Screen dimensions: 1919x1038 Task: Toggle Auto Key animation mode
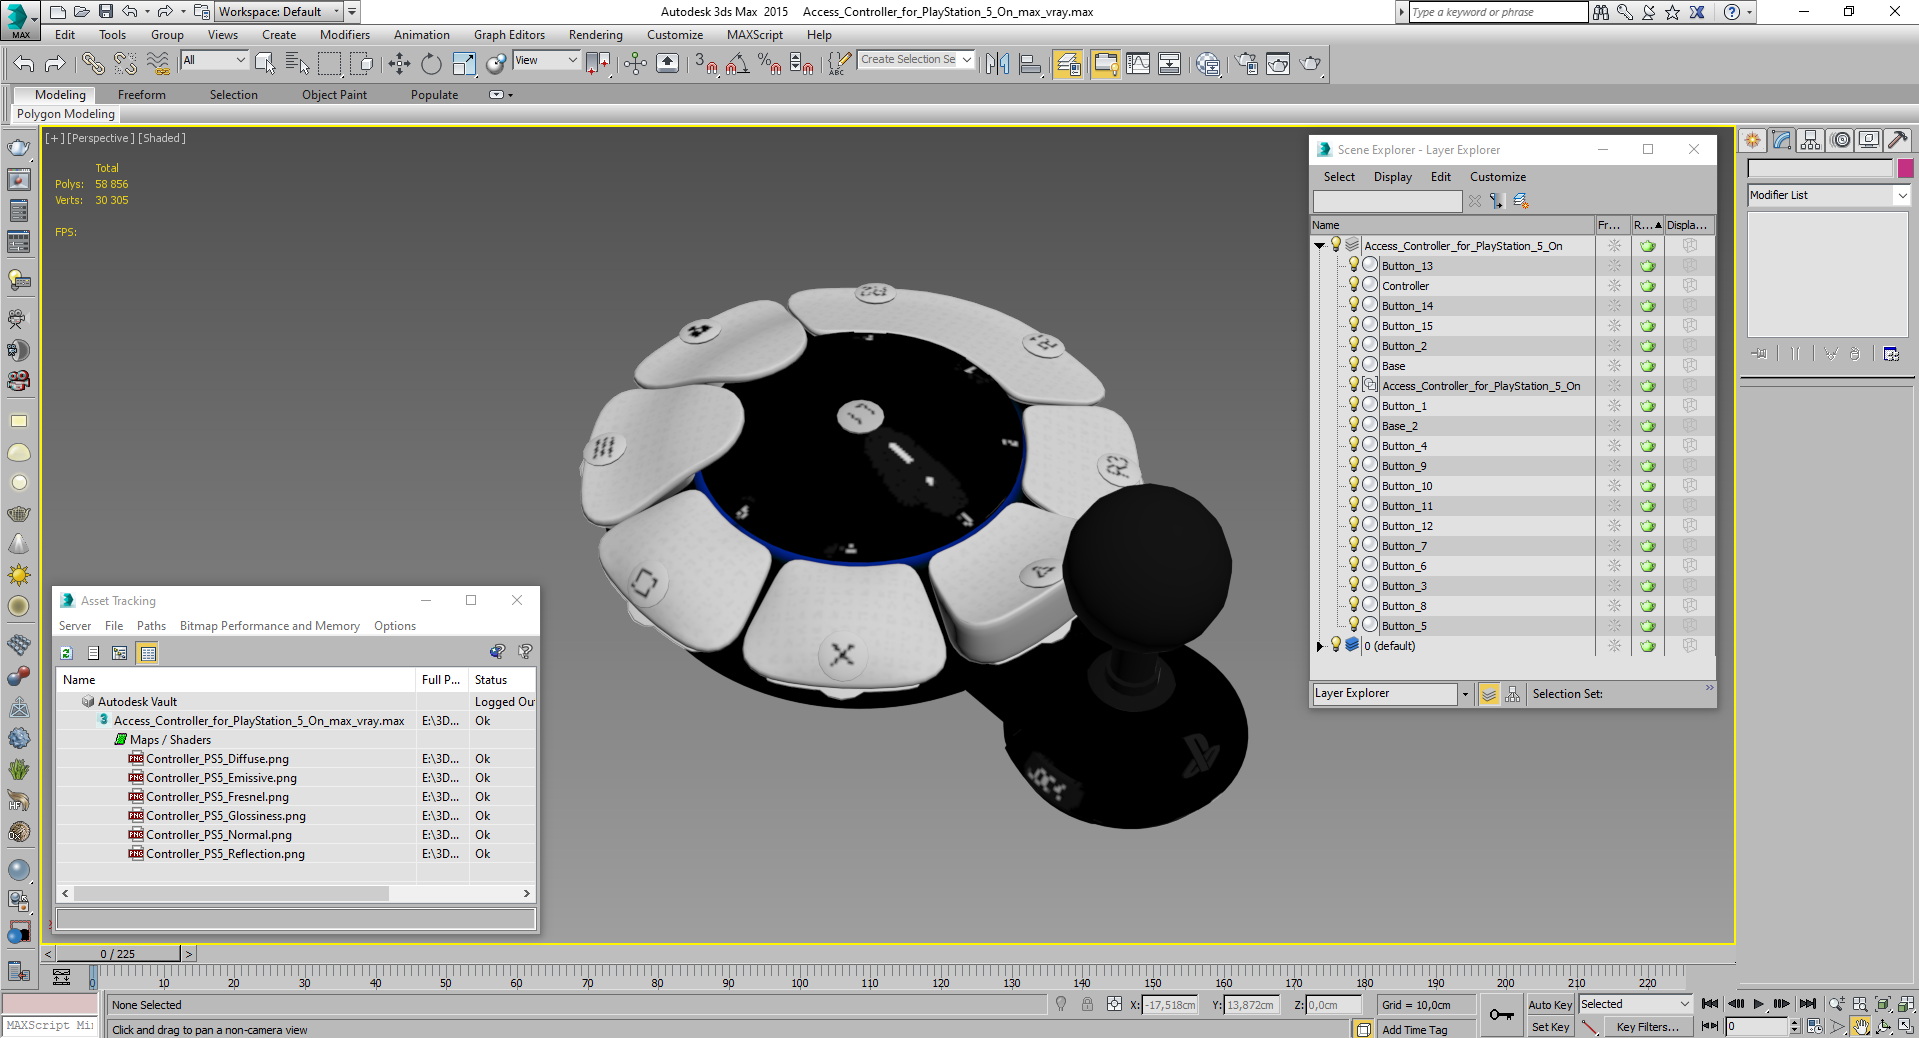(1550, 1005)
